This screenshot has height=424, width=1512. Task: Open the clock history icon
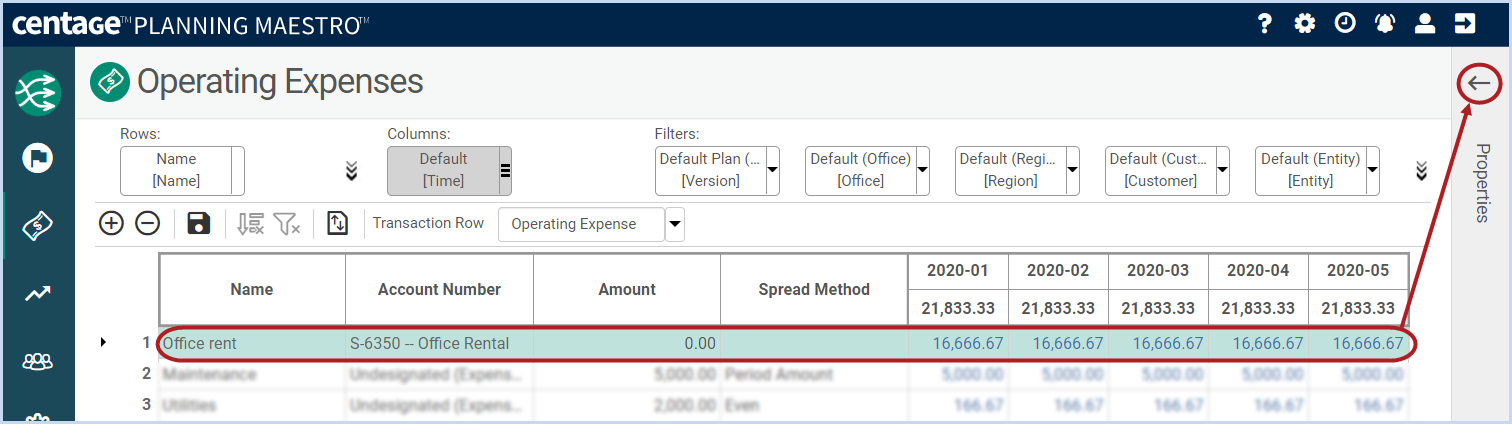pos(1345,23)
